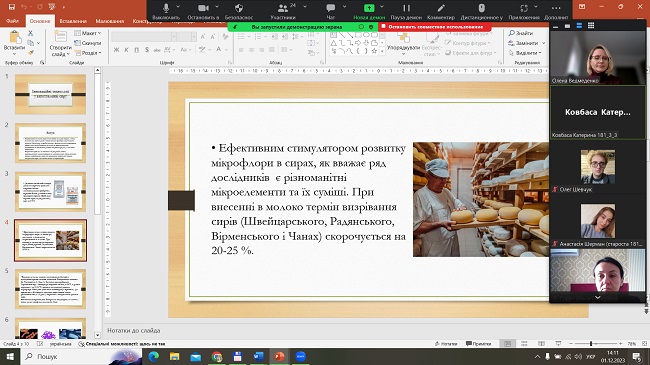Viewport: 650px width, 365px height.
Task: Open the font name combo box
Action: click(141, 37)
